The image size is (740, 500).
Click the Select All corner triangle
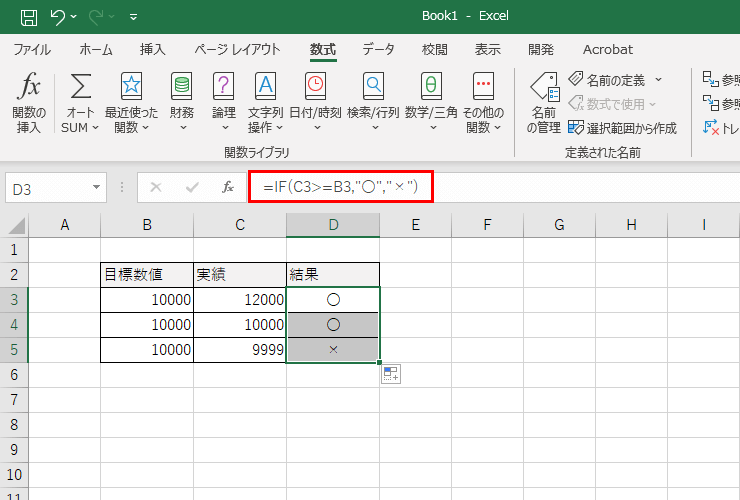pyautogui.click(x=16, y=226)
